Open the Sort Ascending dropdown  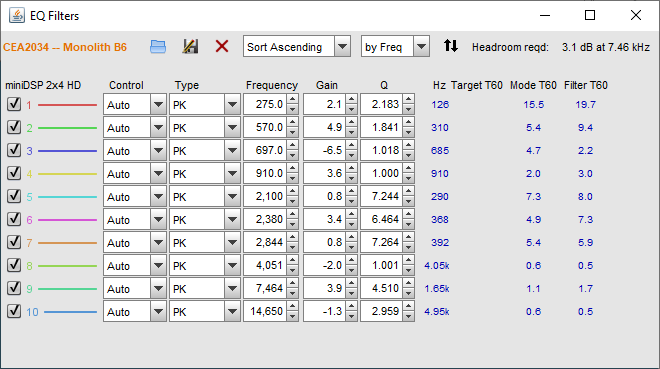point(297,46)
